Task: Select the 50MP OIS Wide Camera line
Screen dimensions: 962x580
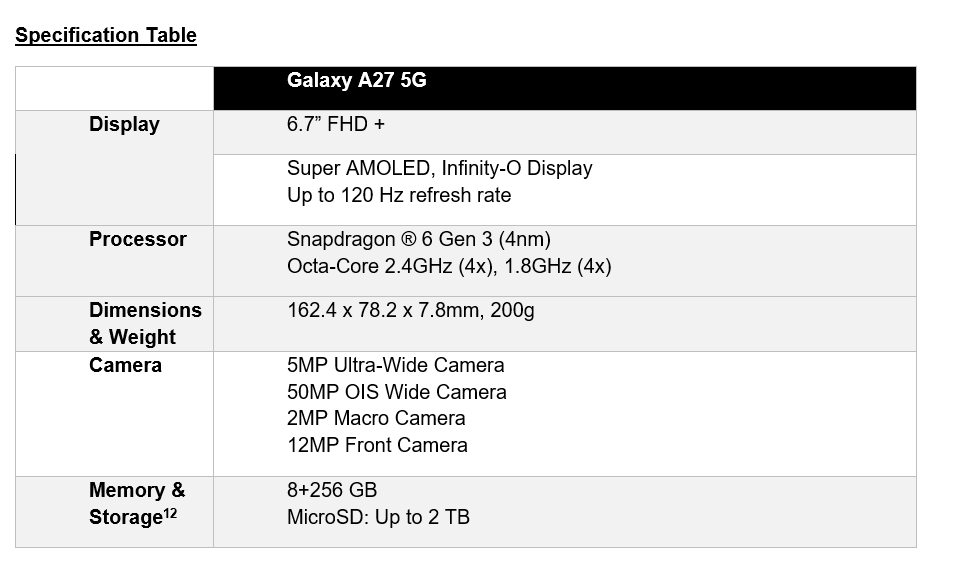Action: [396, 392]
